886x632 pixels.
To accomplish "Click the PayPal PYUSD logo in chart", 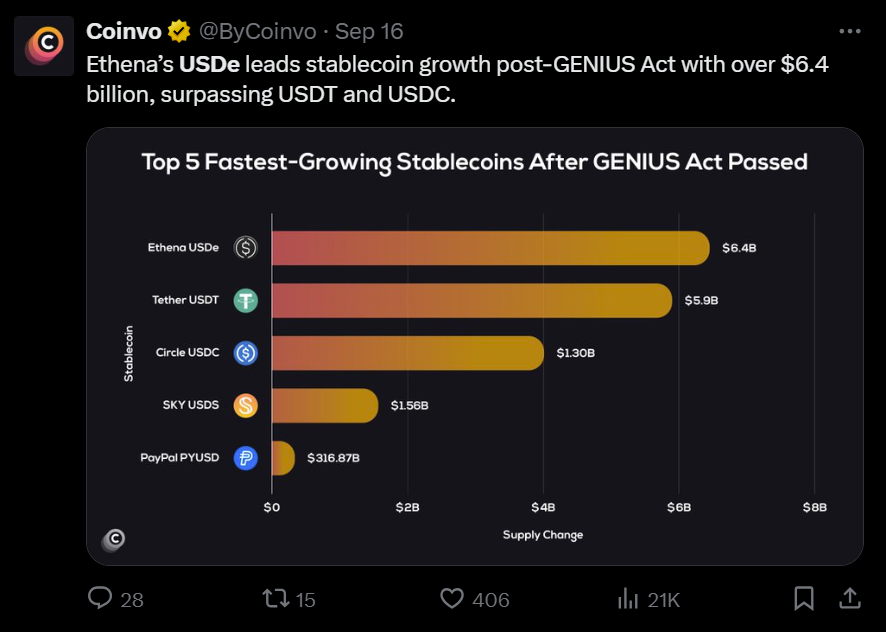I will (x=245, y=458).
